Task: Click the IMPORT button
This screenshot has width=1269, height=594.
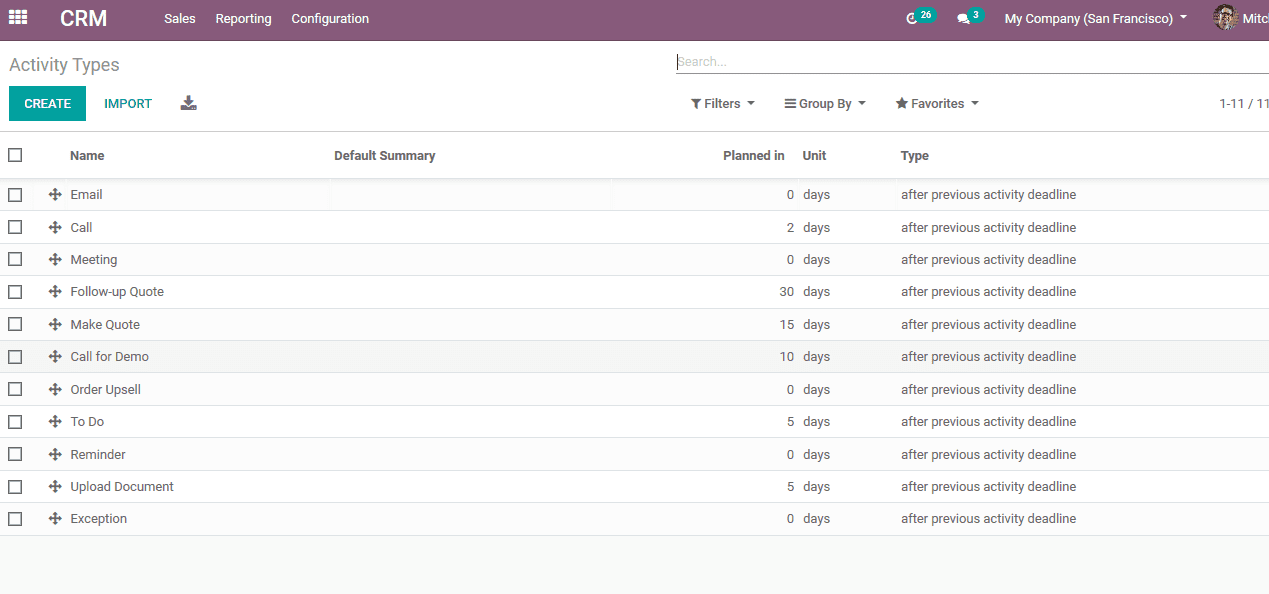Action: (x=128, y=104)
